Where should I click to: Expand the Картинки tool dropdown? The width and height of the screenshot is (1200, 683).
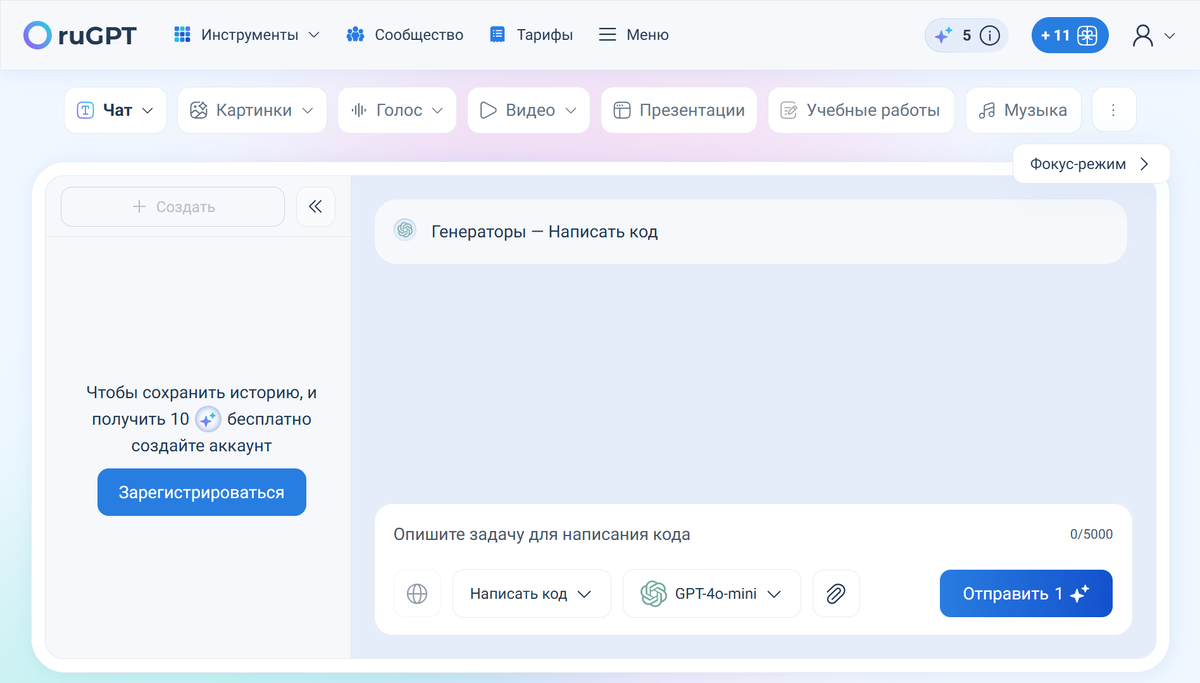click(x=252, y=110)
